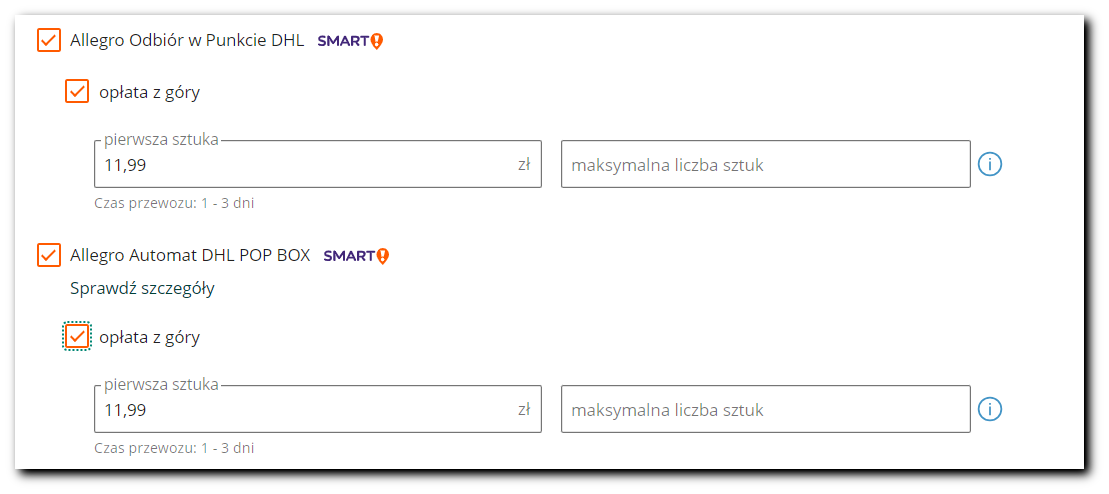Image resolution: width=1109 pixels, height=494 pixels.
Task: Toggle the focused opłata z góry checkbox for DHL POP BOX
Action: pos(77,336)
